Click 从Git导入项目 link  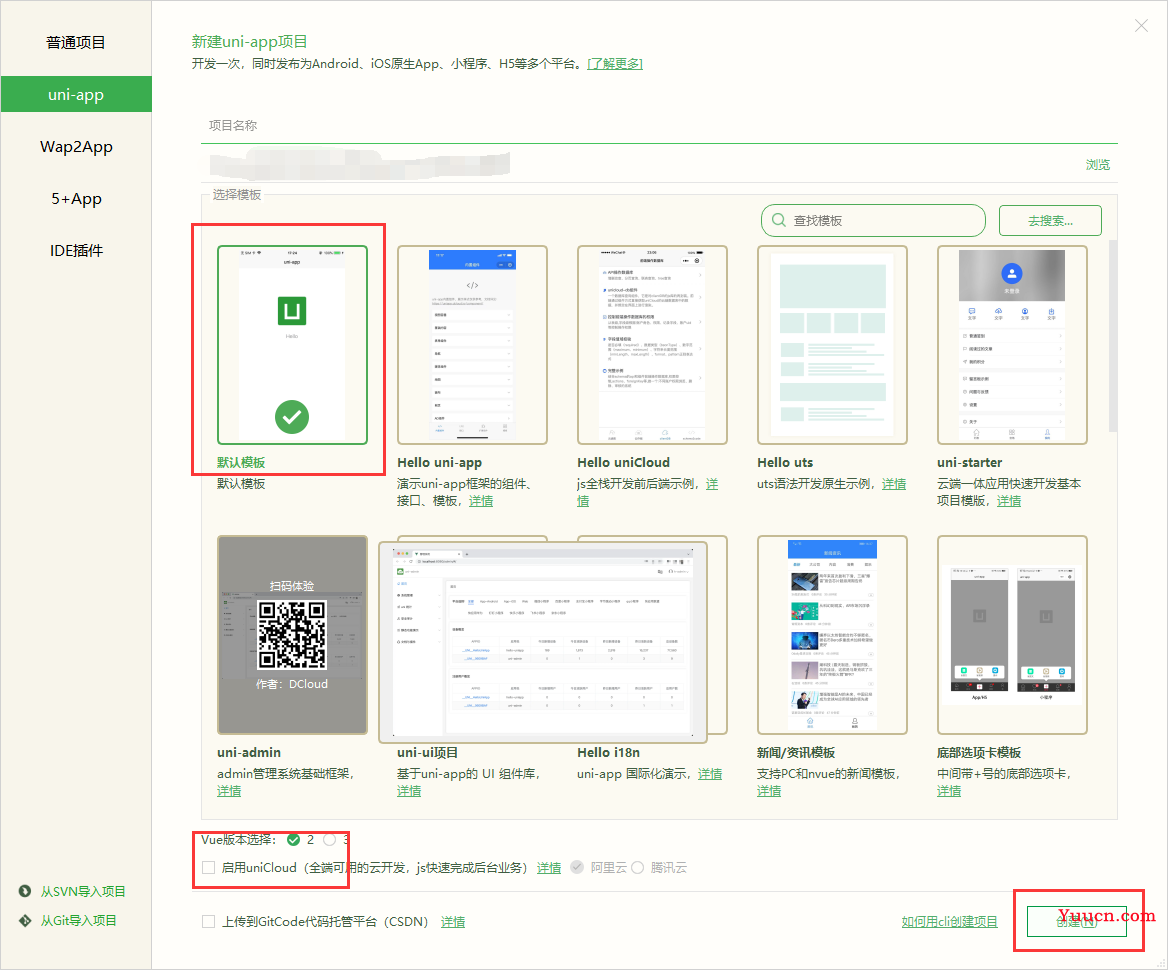tap(78, 920)
